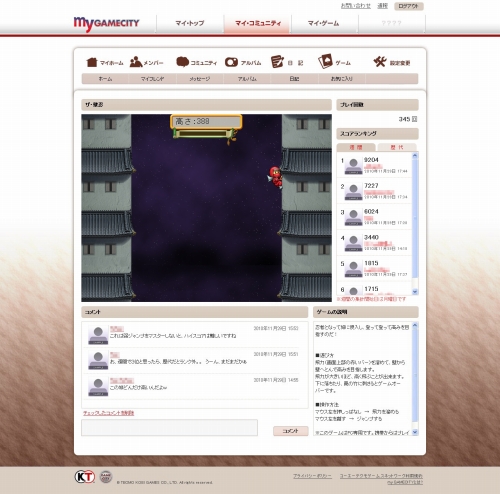Click username link under score 9204
Screen dimensions: 500x494
coord(373,166)
